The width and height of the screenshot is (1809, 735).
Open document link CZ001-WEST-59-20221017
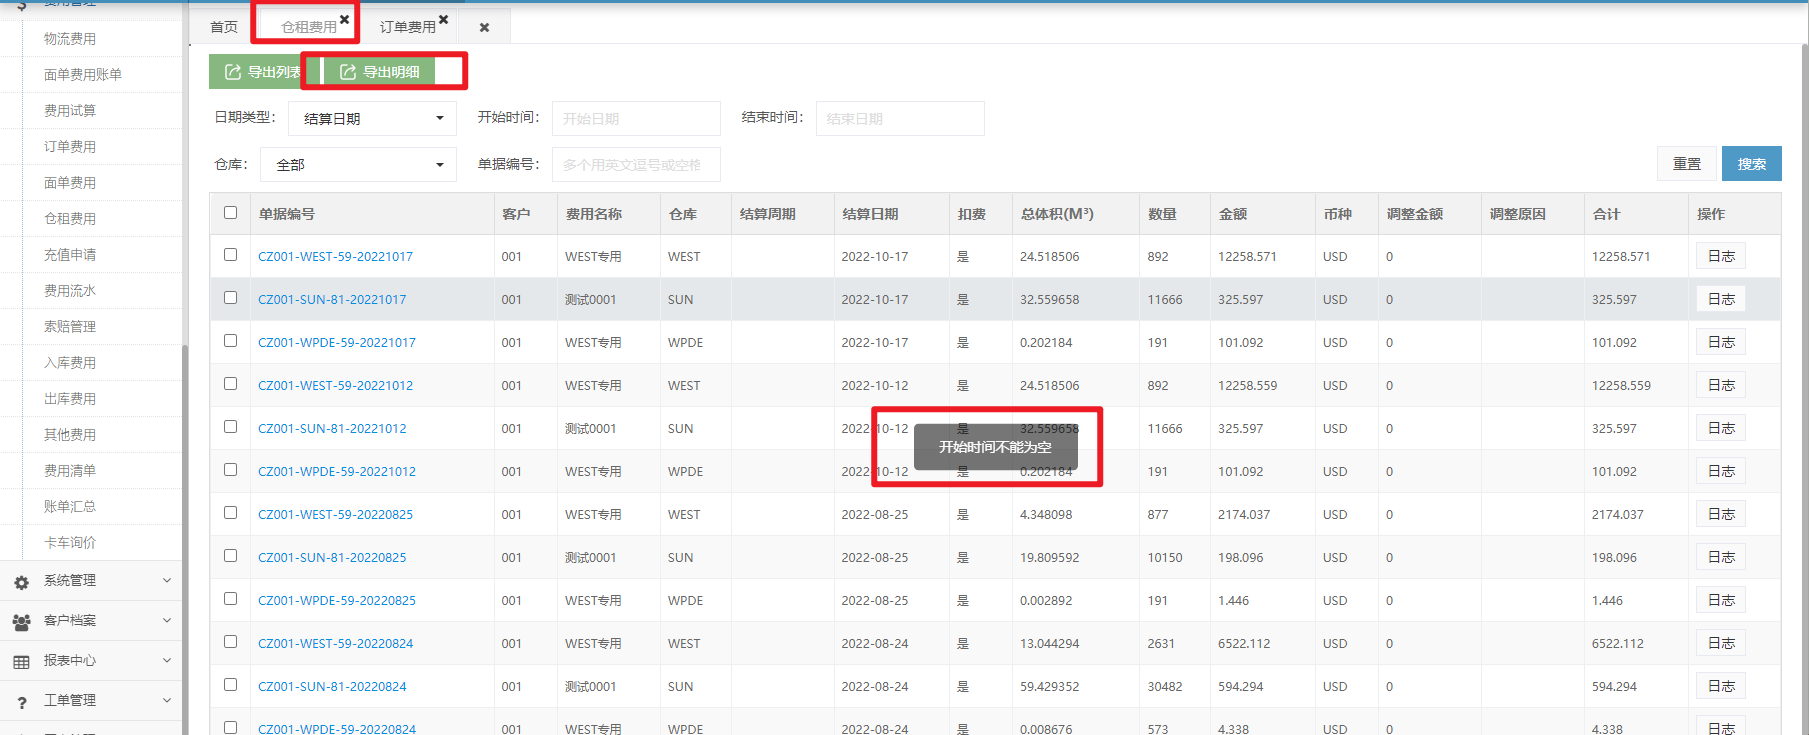[336, 257]
